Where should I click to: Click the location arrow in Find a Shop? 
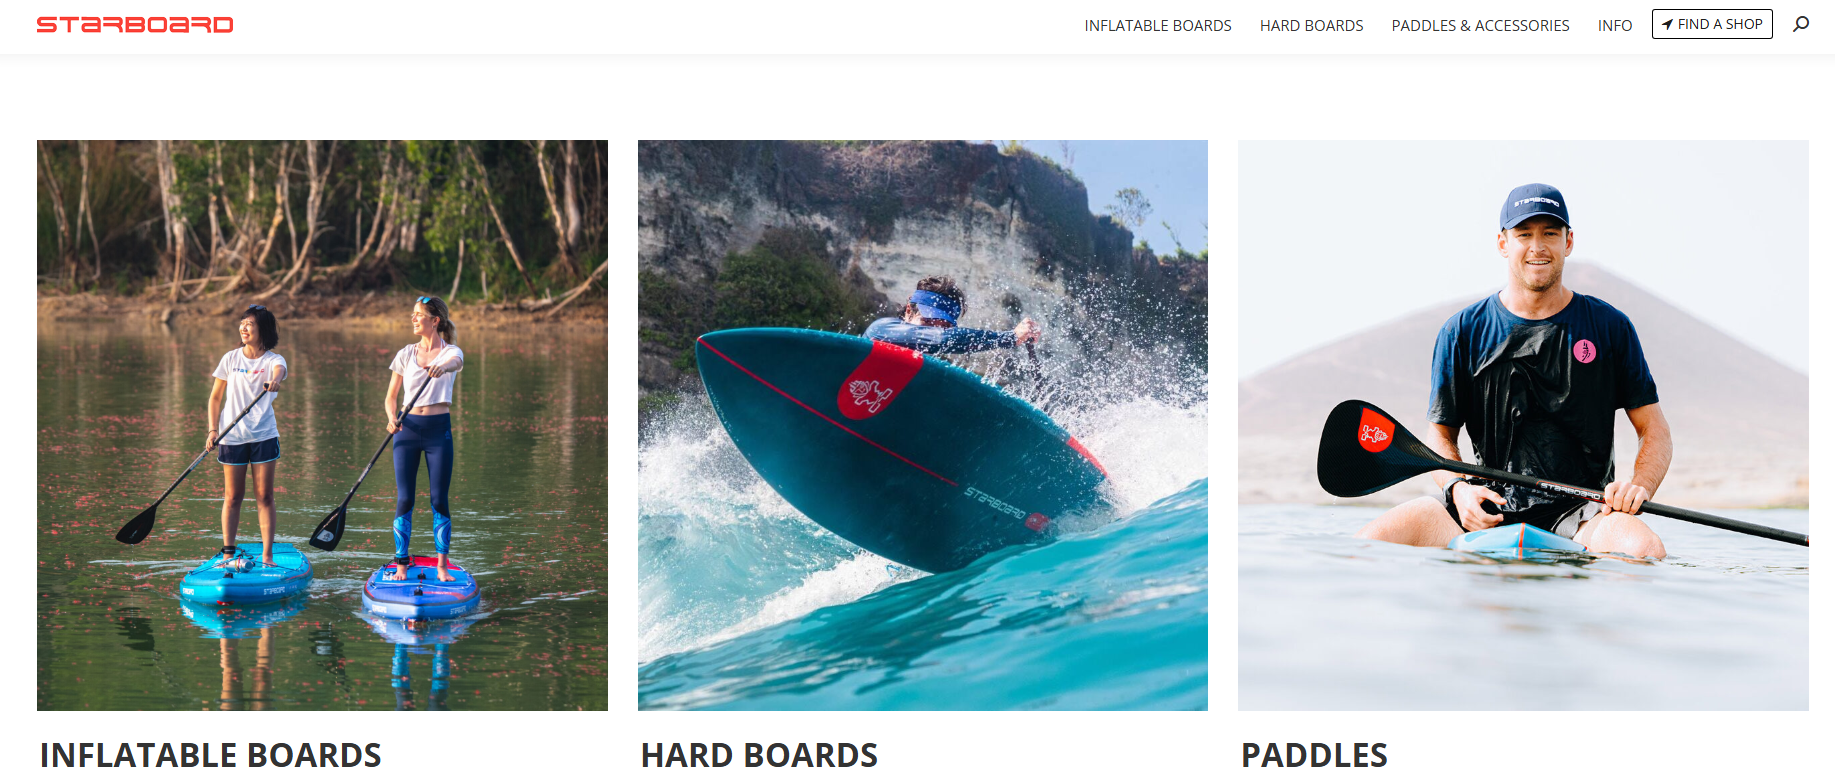pyautogui.click(x=1667, y=25)
